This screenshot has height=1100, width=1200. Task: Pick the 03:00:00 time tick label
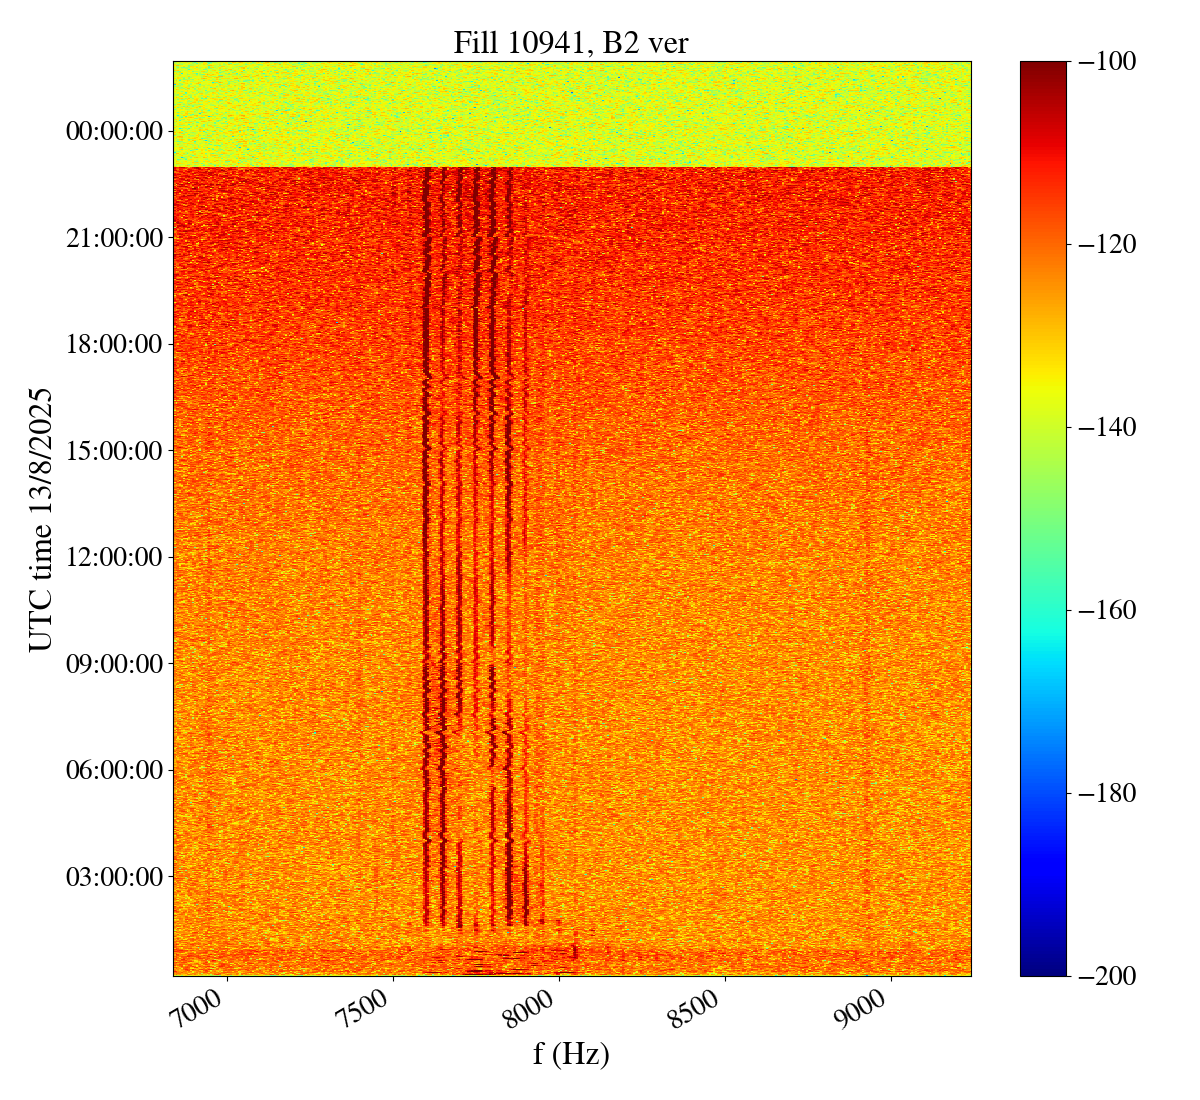[113, 876]
